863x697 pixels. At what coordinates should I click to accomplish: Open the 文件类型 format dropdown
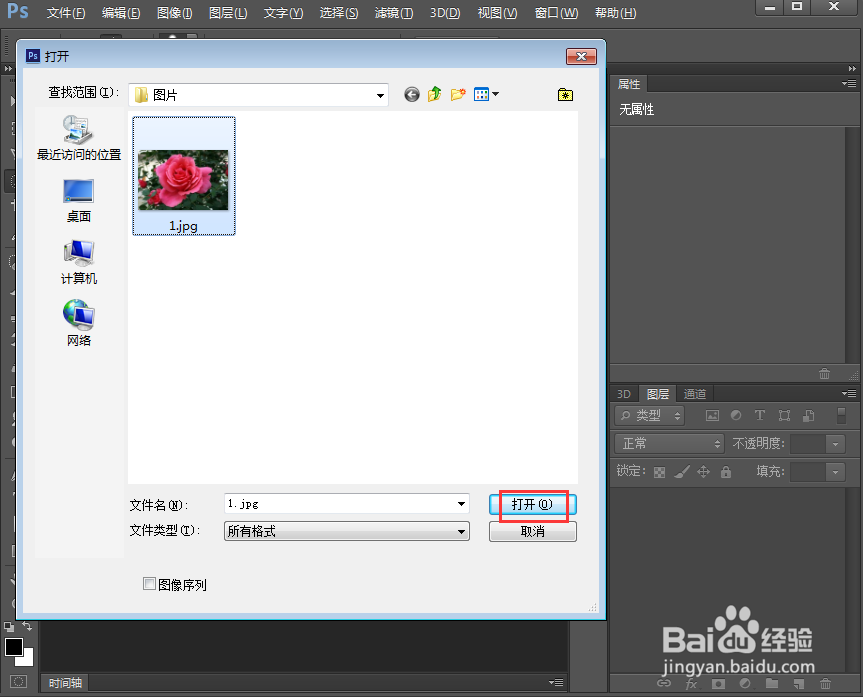[x=347, y=531]
